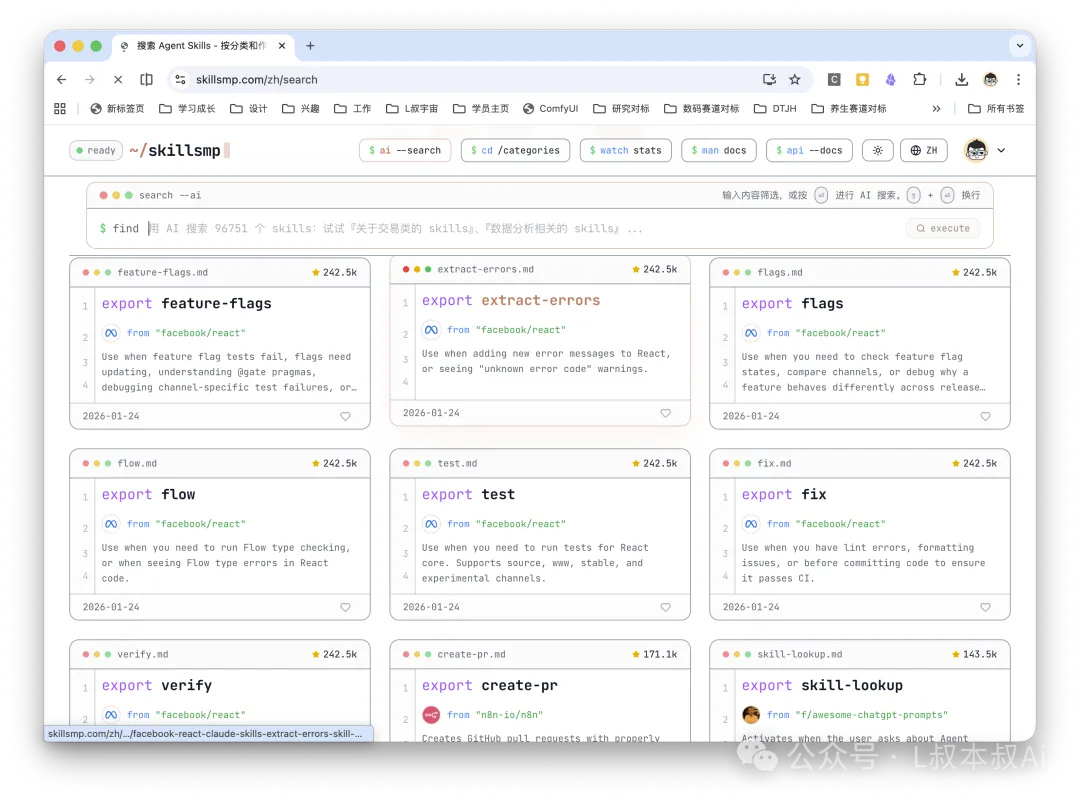Open the 新标签页 bookmark

coord(117,109)
